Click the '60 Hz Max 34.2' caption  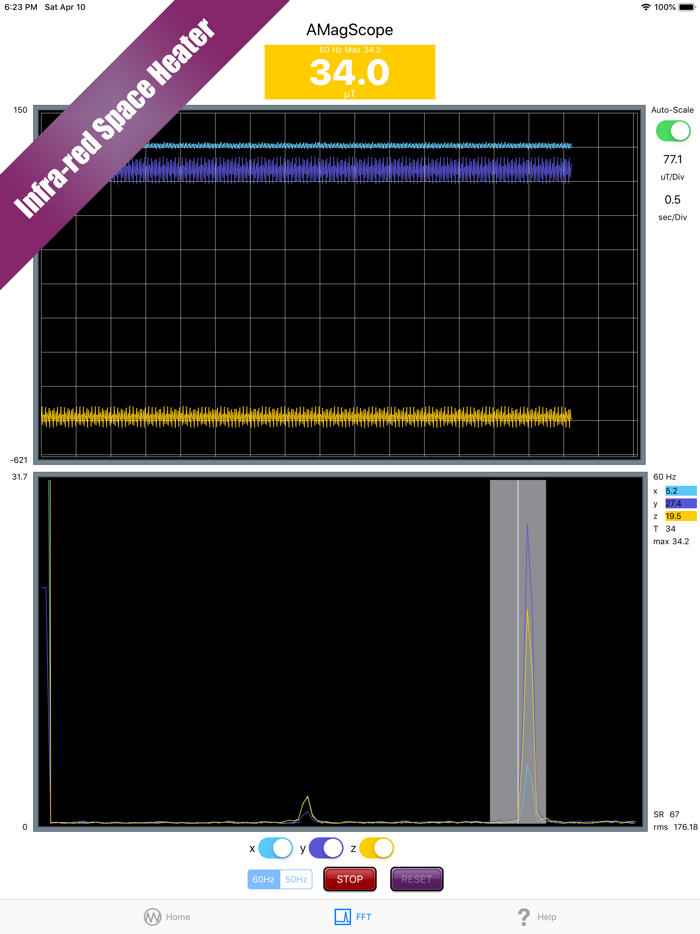350,50
